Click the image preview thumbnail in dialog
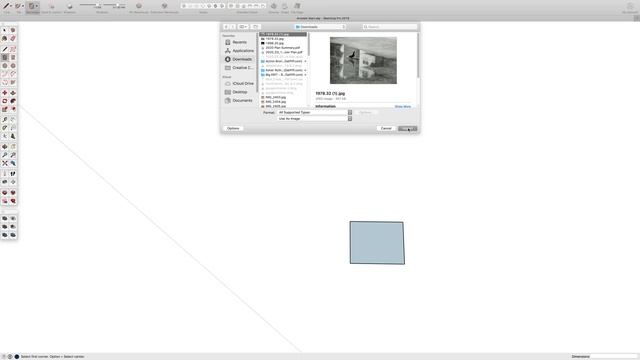The height and width of the screenshot is (360, 640). click(x=363, y=60)
